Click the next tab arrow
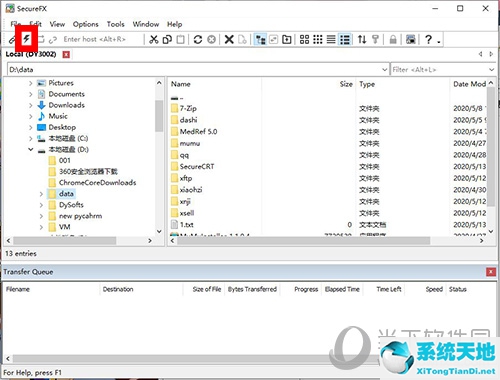The width and height of the screenshot is (500, 380). pos(491,54)
